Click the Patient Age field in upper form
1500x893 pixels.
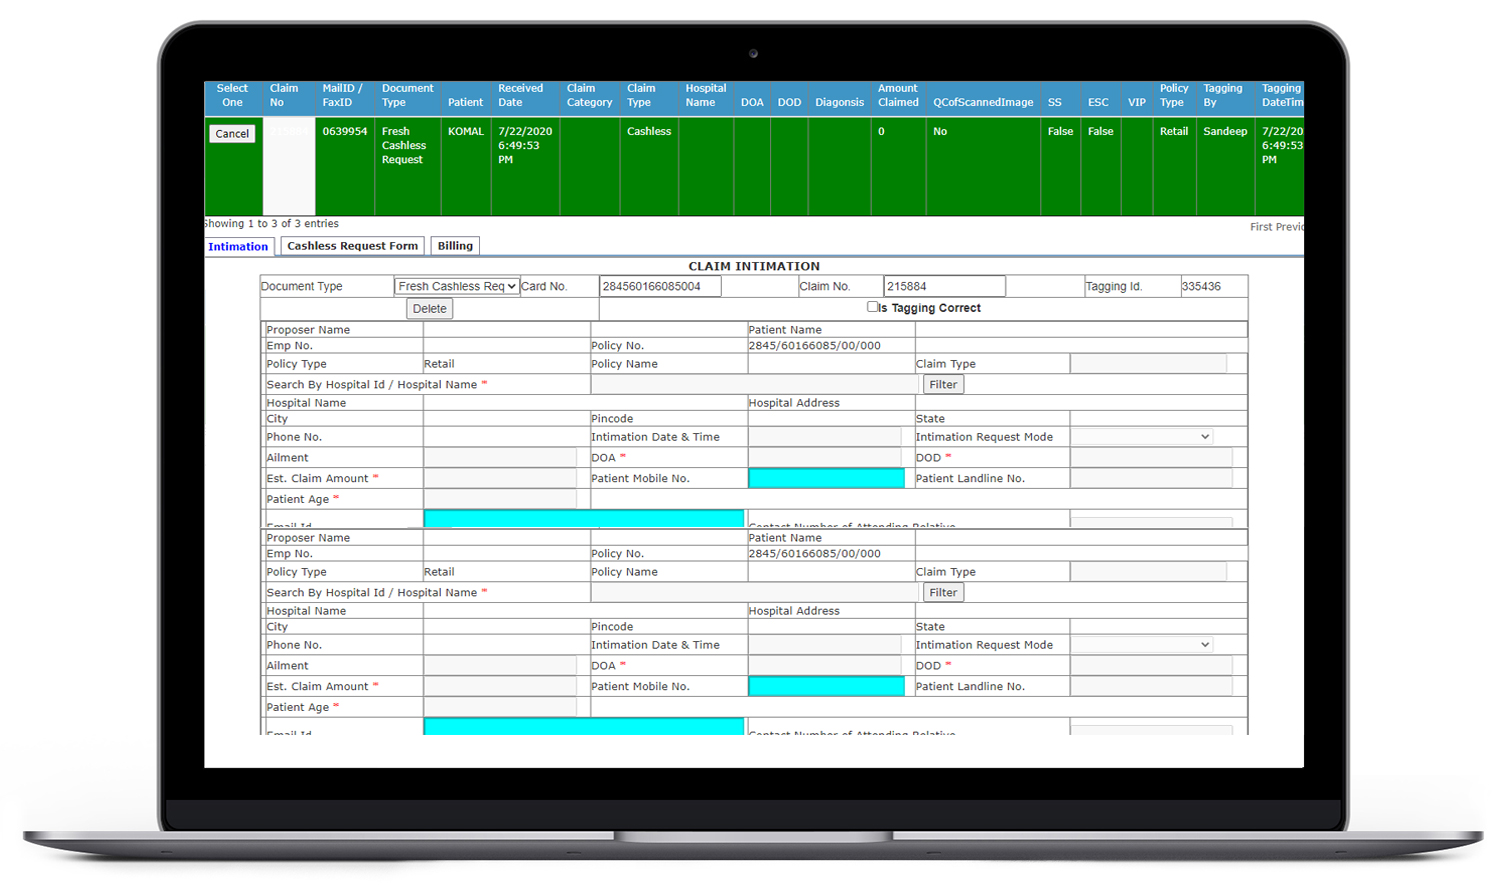(499, 499)
